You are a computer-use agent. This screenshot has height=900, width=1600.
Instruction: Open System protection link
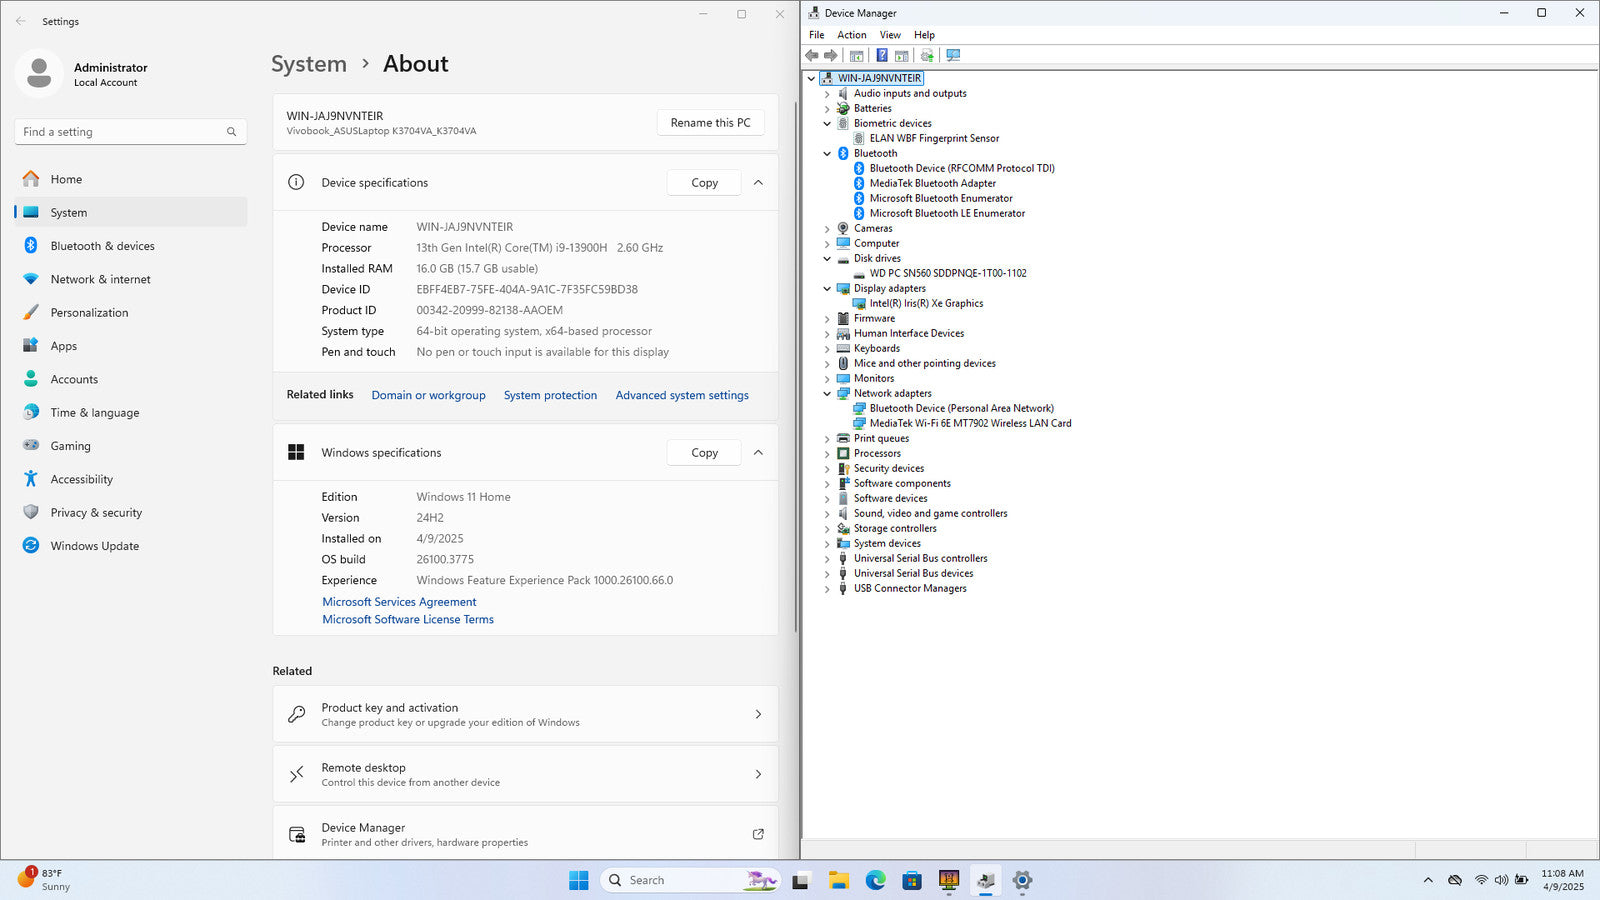click(x=550, y=395)
